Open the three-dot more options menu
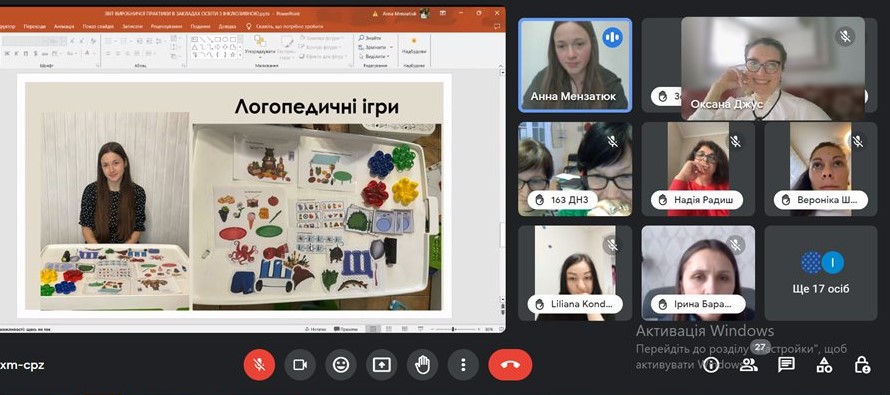This screenshot has height=395, width=890. 463,365
